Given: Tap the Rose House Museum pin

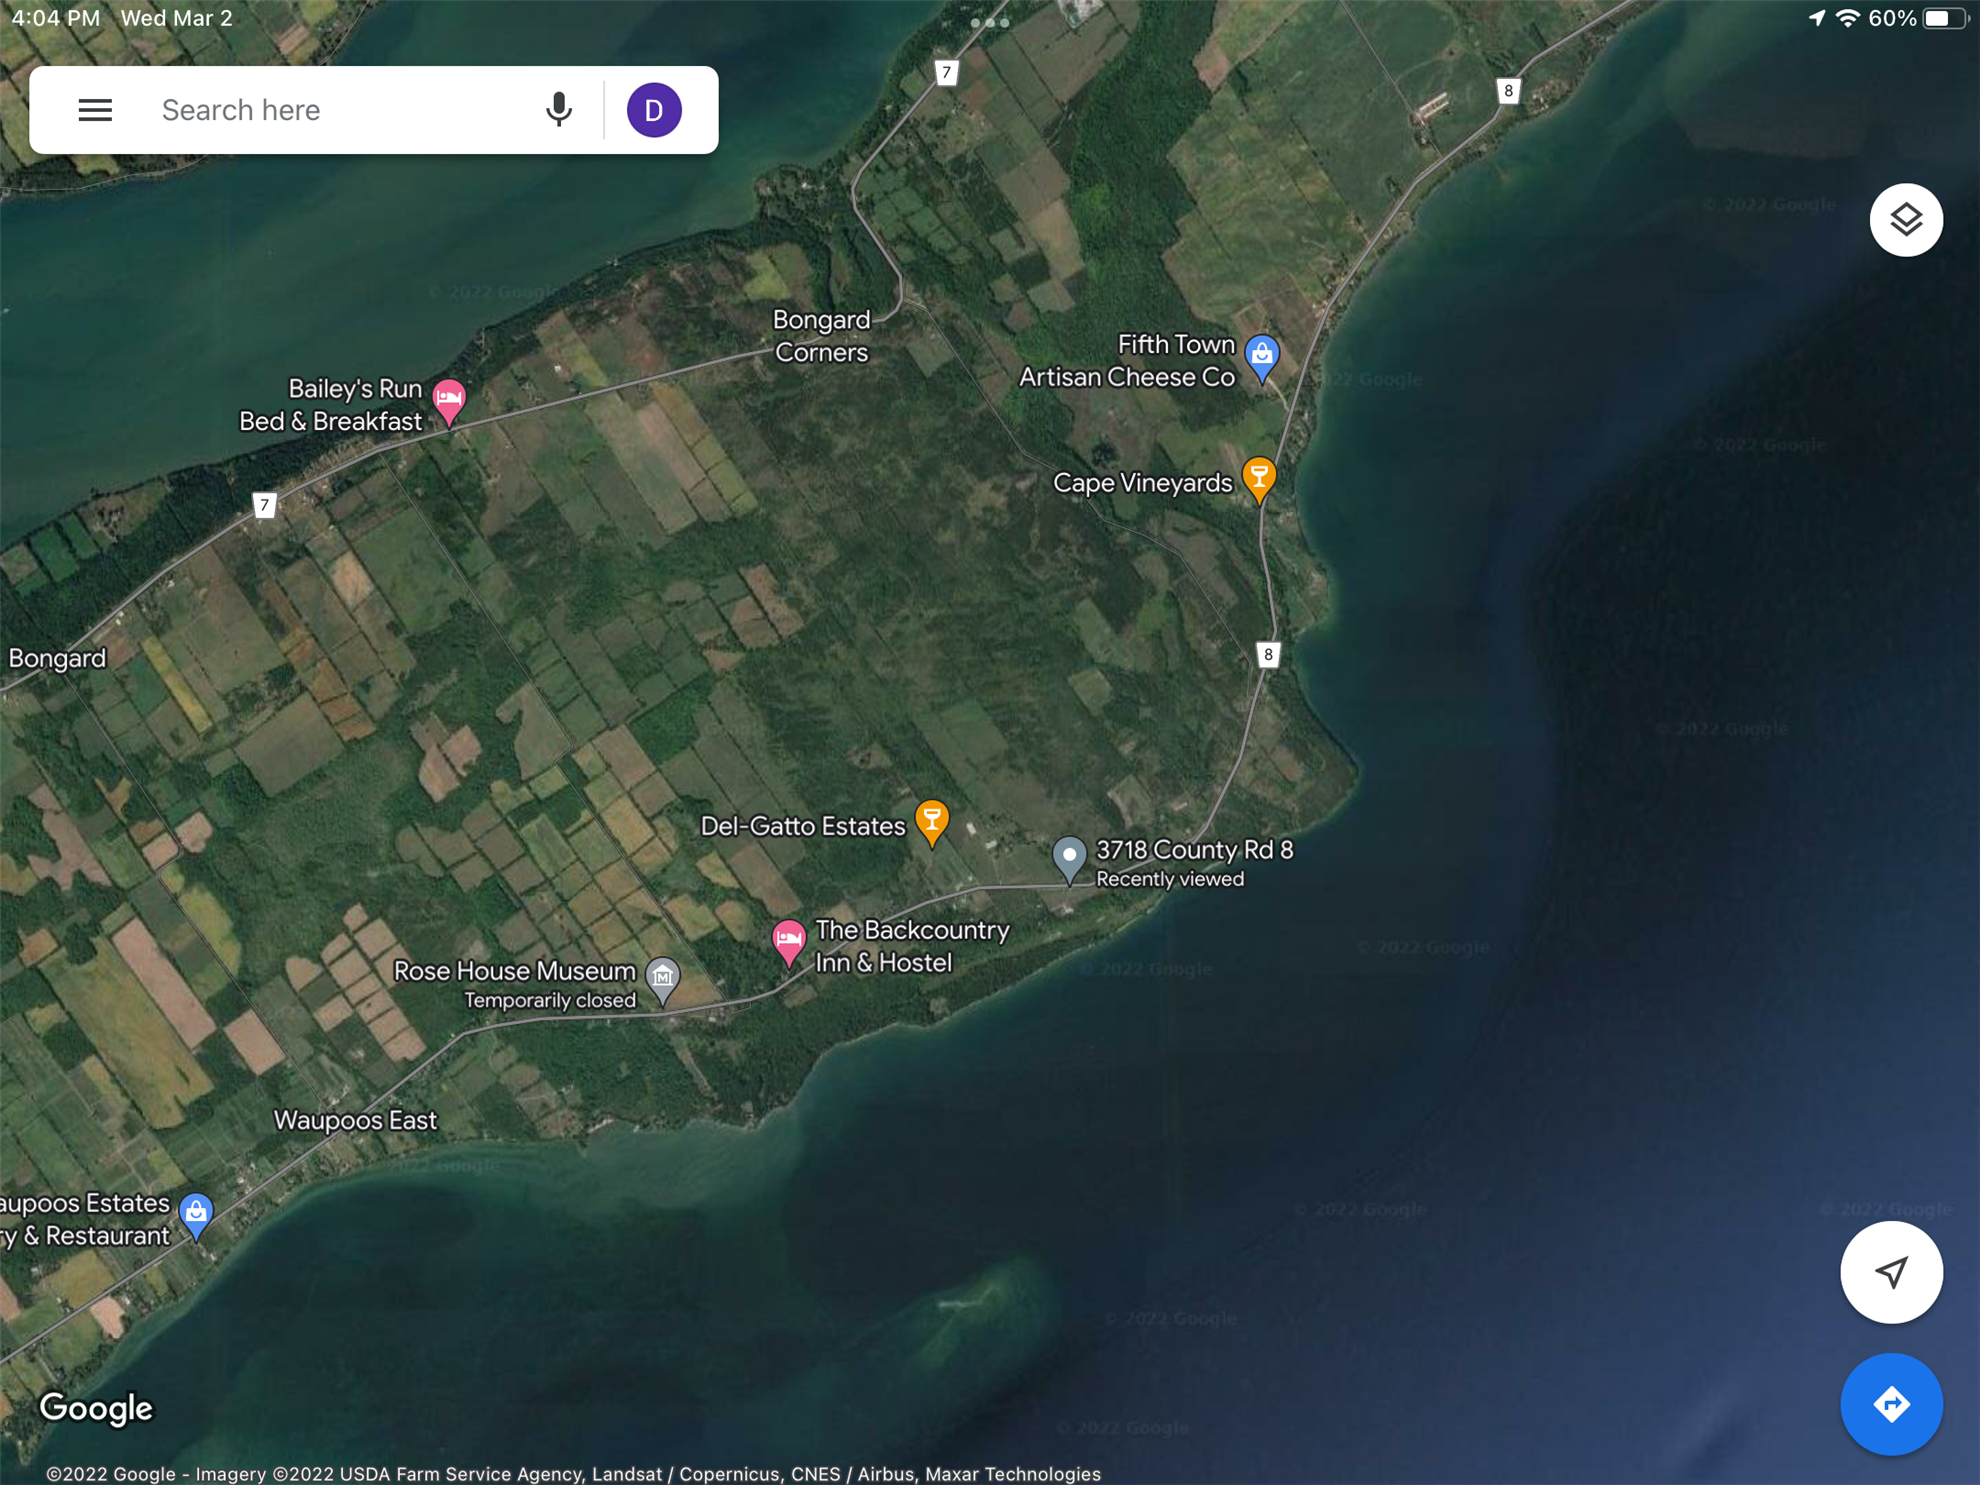Looking at the screenshot, I should (662, 977).
